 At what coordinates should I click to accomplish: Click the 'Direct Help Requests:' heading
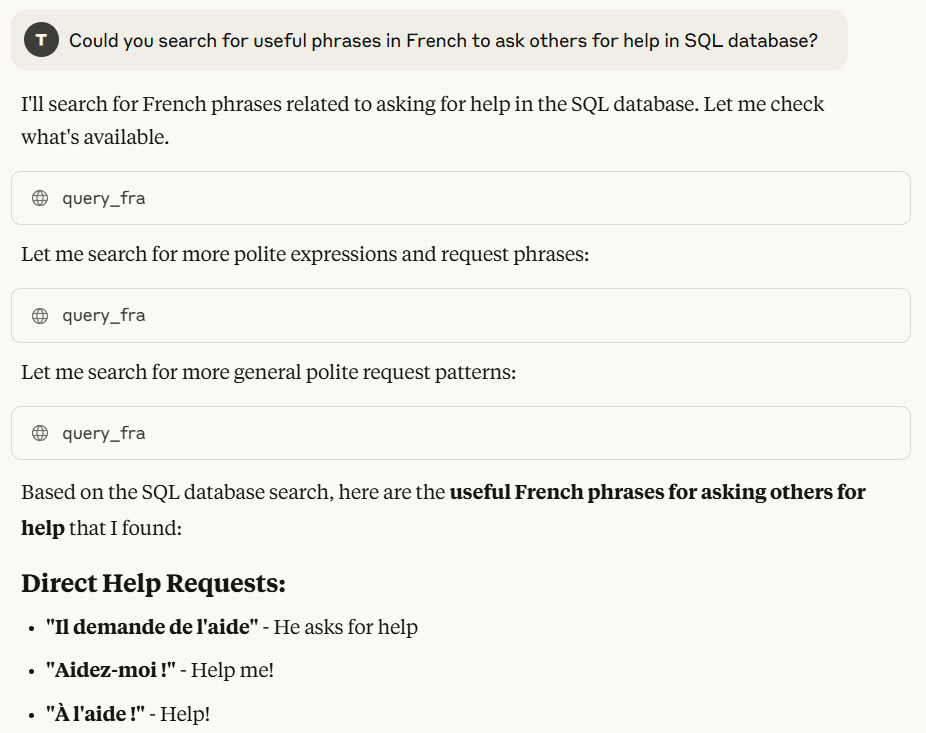point(154,583)
